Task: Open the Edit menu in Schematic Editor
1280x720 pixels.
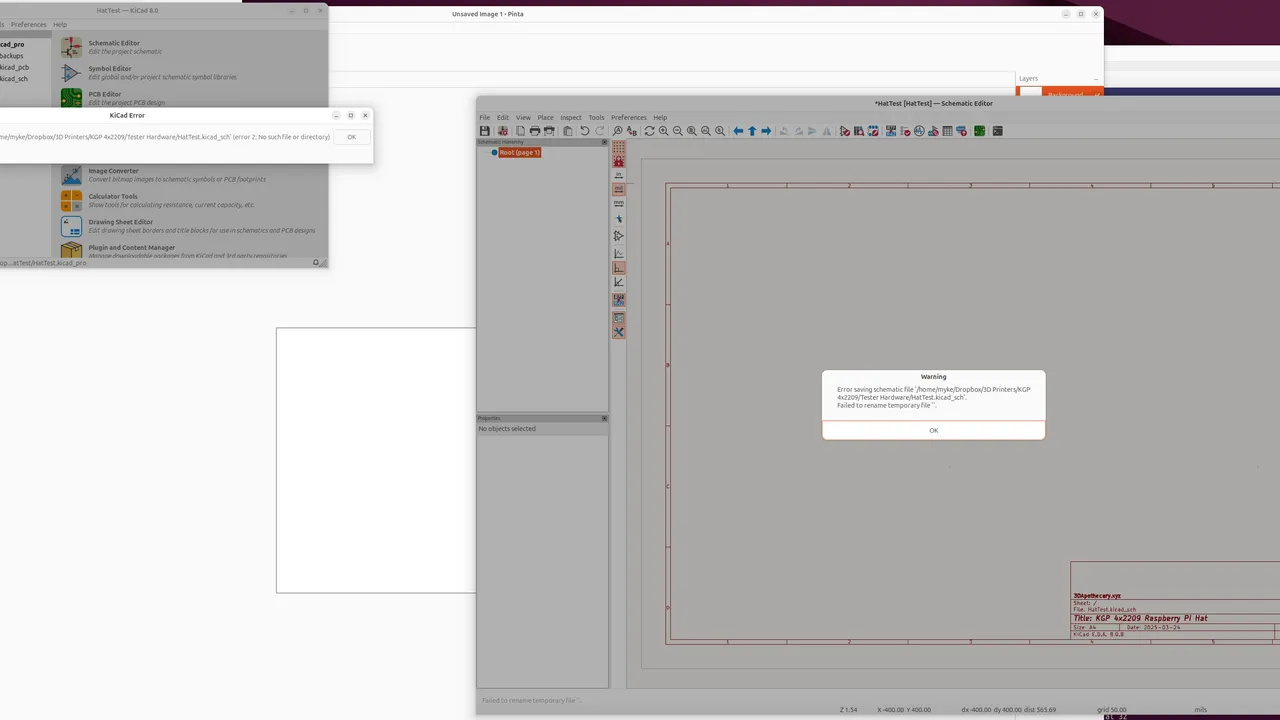Action: [x=503, y=117]
